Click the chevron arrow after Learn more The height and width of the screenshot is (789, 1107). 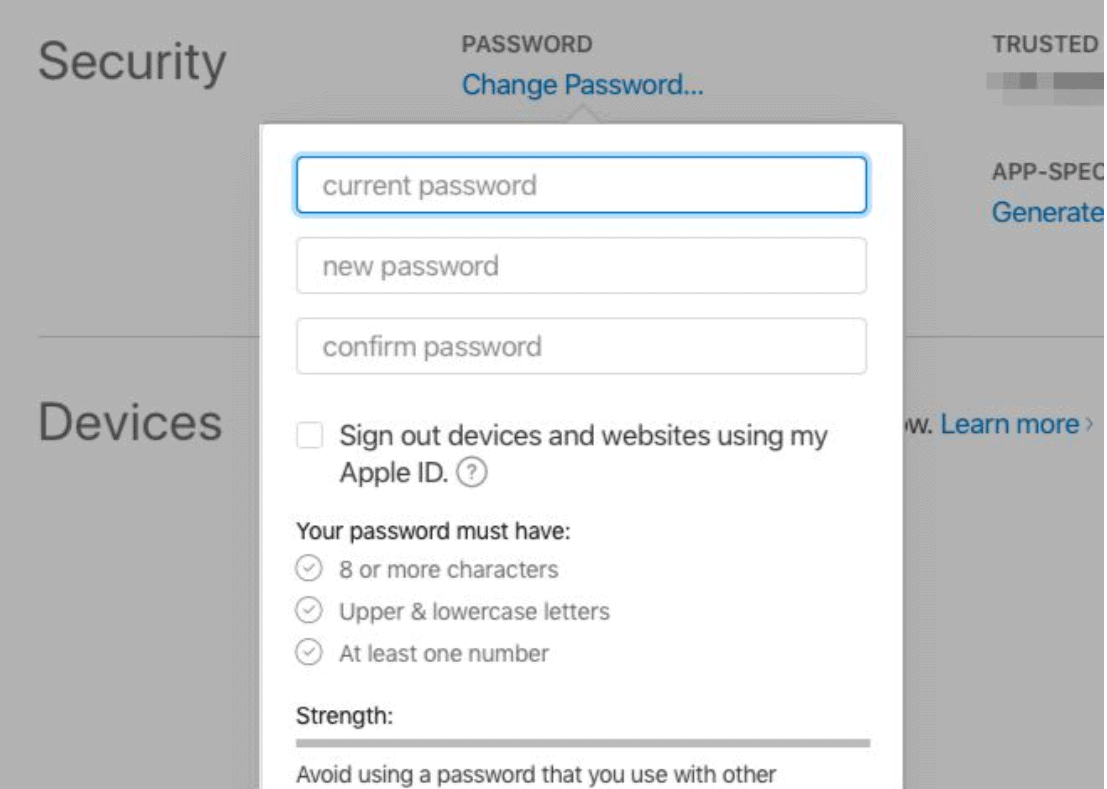(1089, 424)
